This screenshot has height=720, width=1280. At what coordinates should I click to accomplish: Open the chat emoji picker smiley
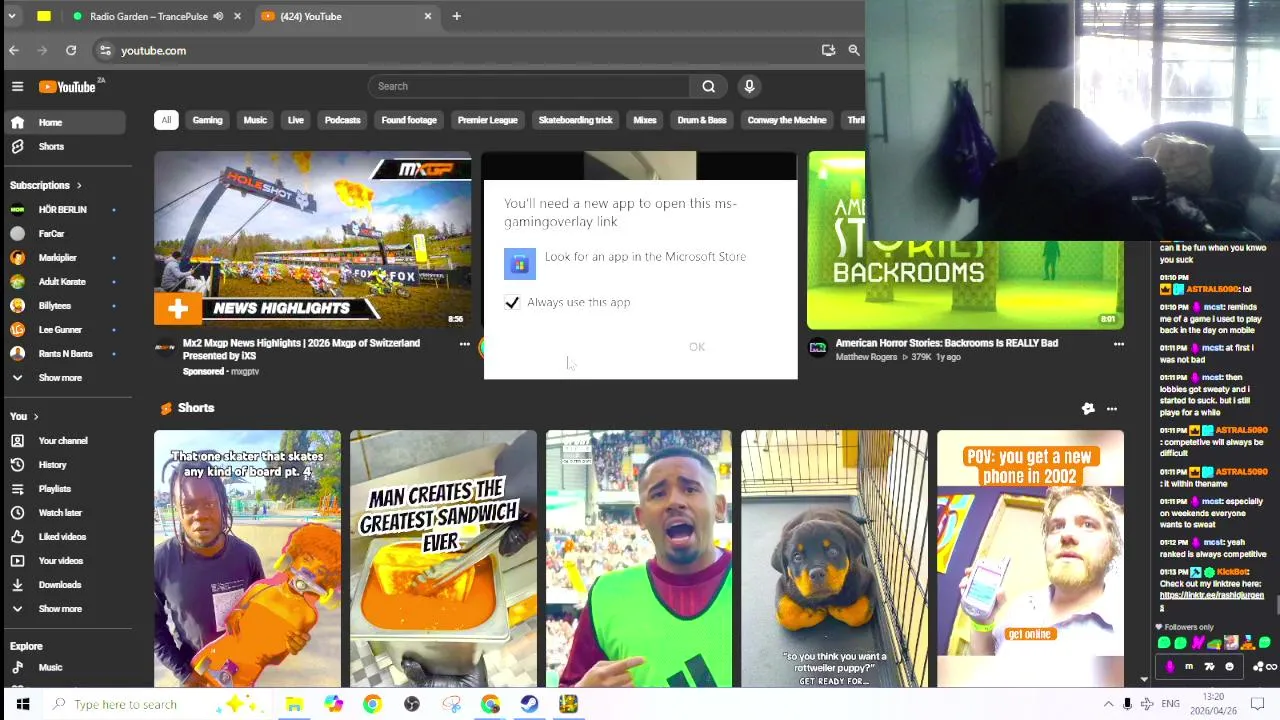point(1229,666)
